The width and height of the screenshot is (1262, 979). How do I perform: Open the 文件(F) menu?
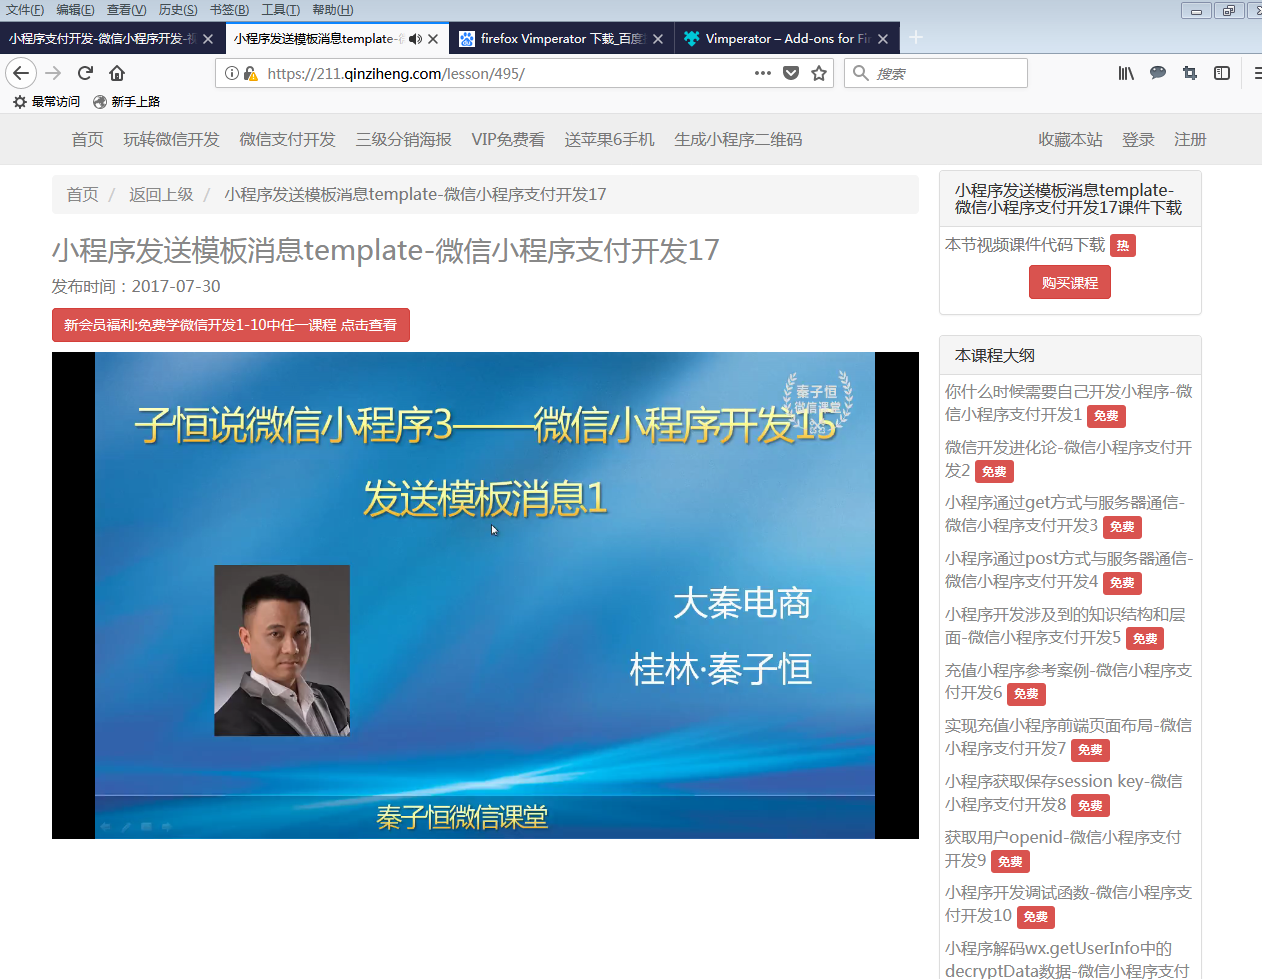point(25,10)
